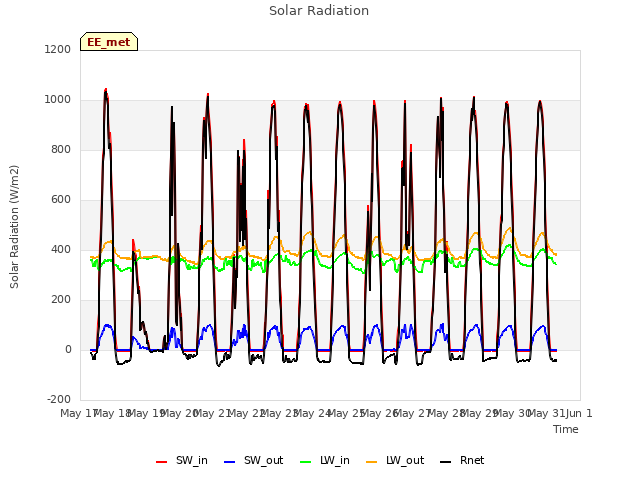Click the 200 y-axis tick label
Screen dimensions: 640x480
[x=61, y=300]
